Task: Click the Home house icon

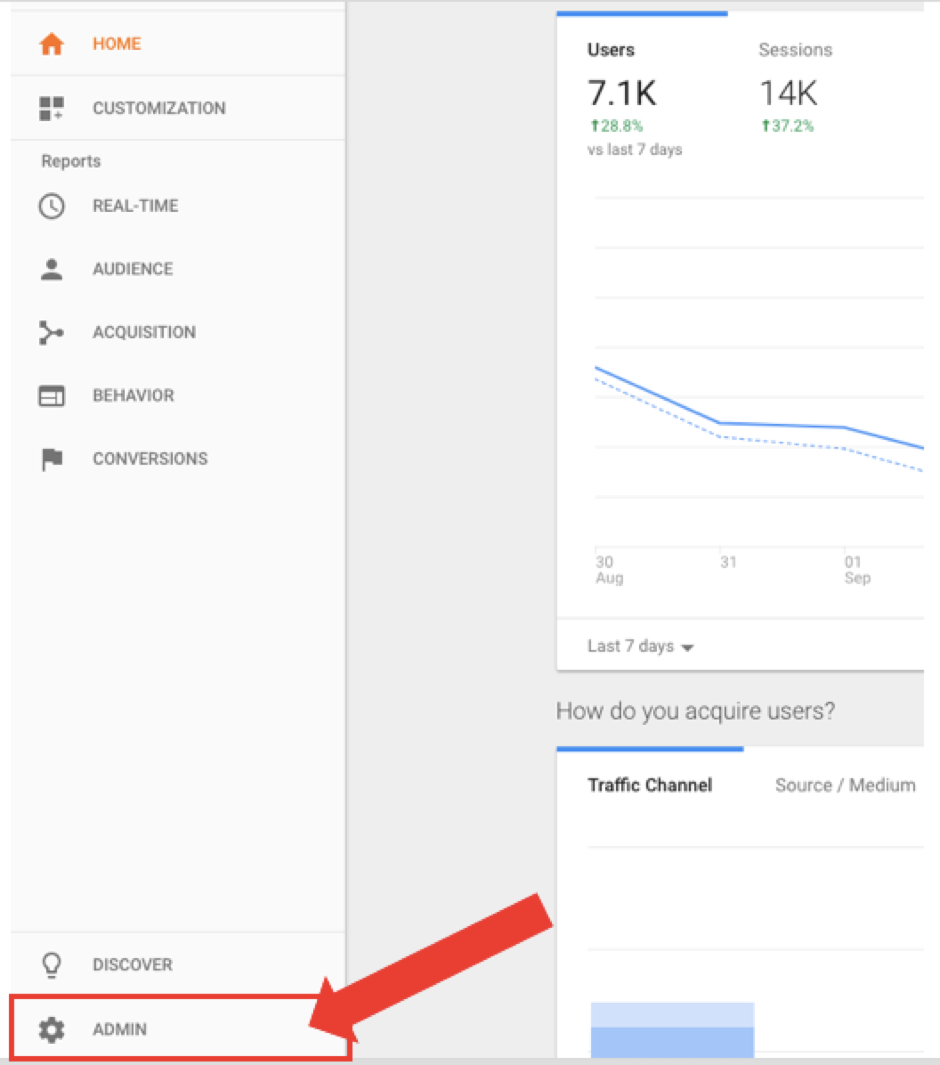Action: [51, 44]
